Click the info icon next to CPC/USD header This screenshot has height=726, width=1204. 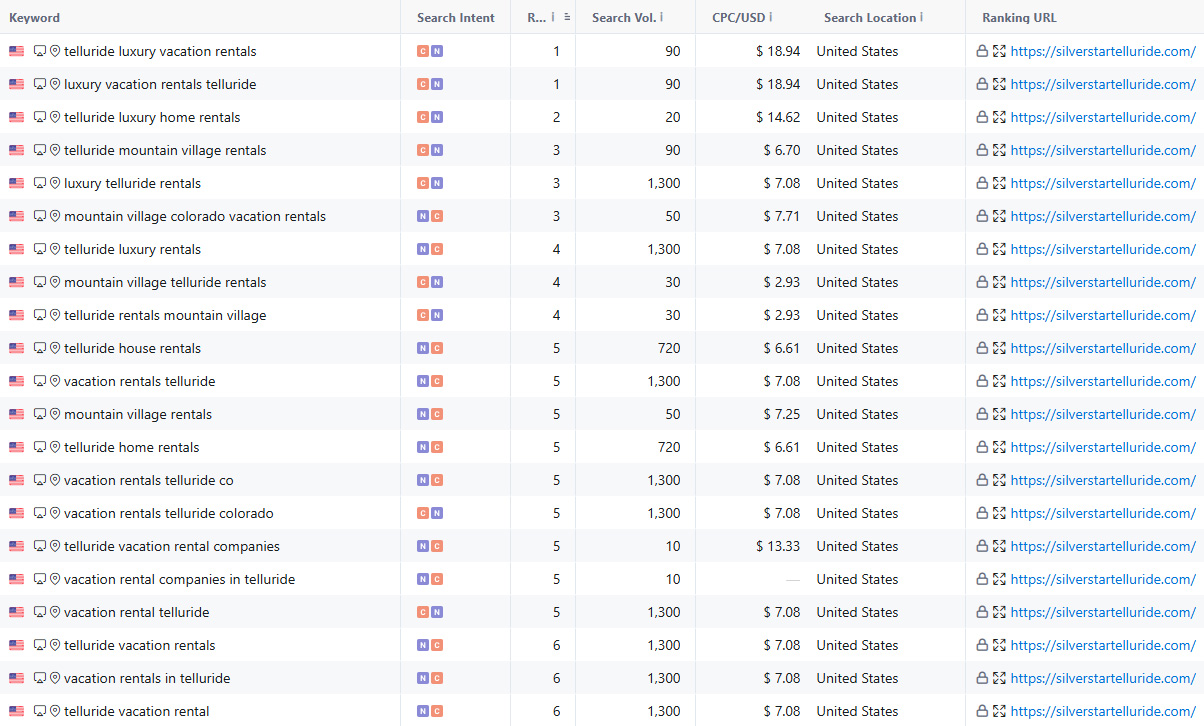(770, 17)
